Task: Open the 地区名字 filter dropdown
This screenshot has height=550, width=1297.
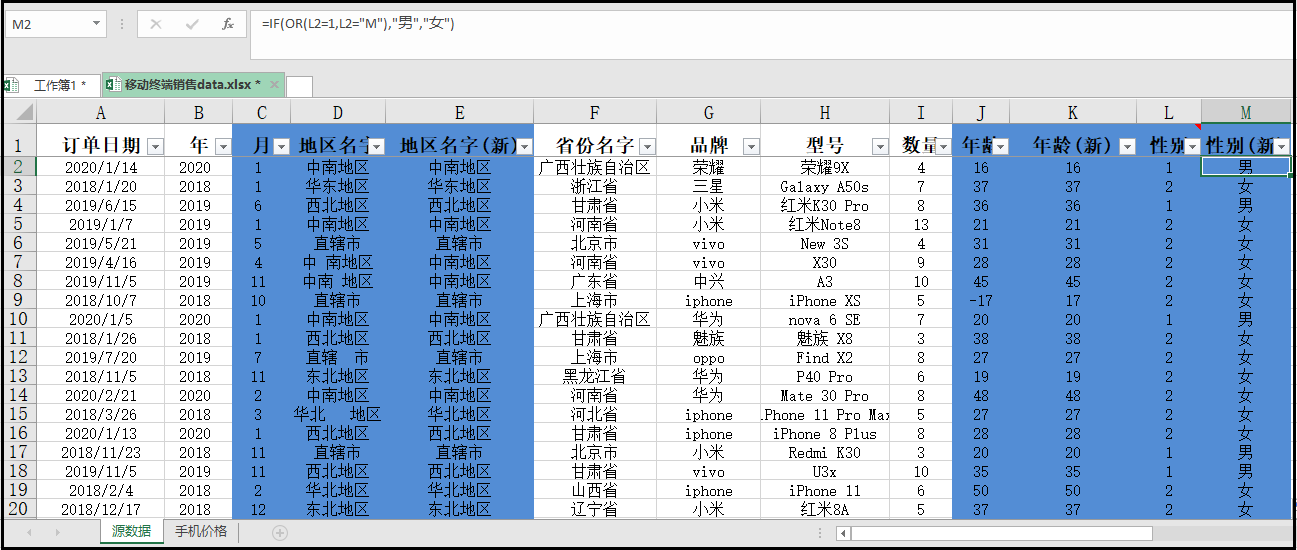Action: coord(376,147)
